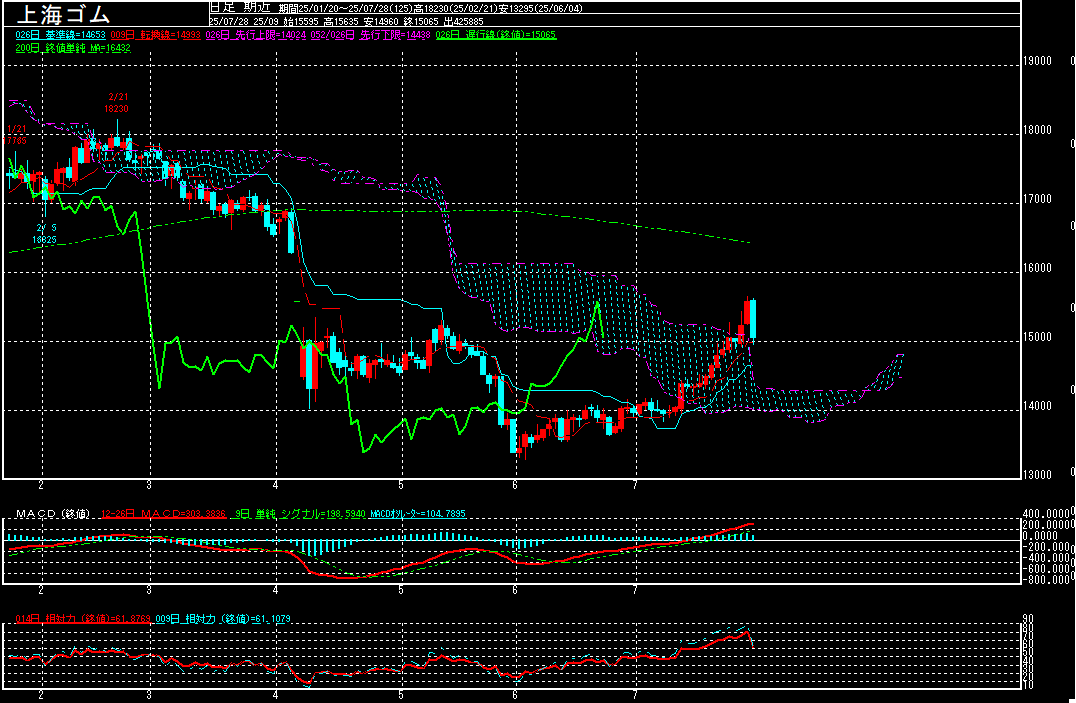
Task: Click the 2/5 16625 low annotation
Action: [45, 233]
